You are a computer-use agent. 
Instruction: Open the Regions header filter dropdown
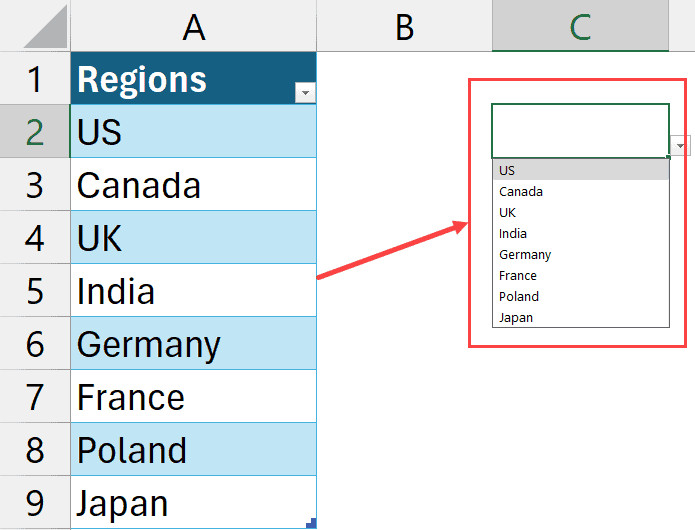coord(305,92)
